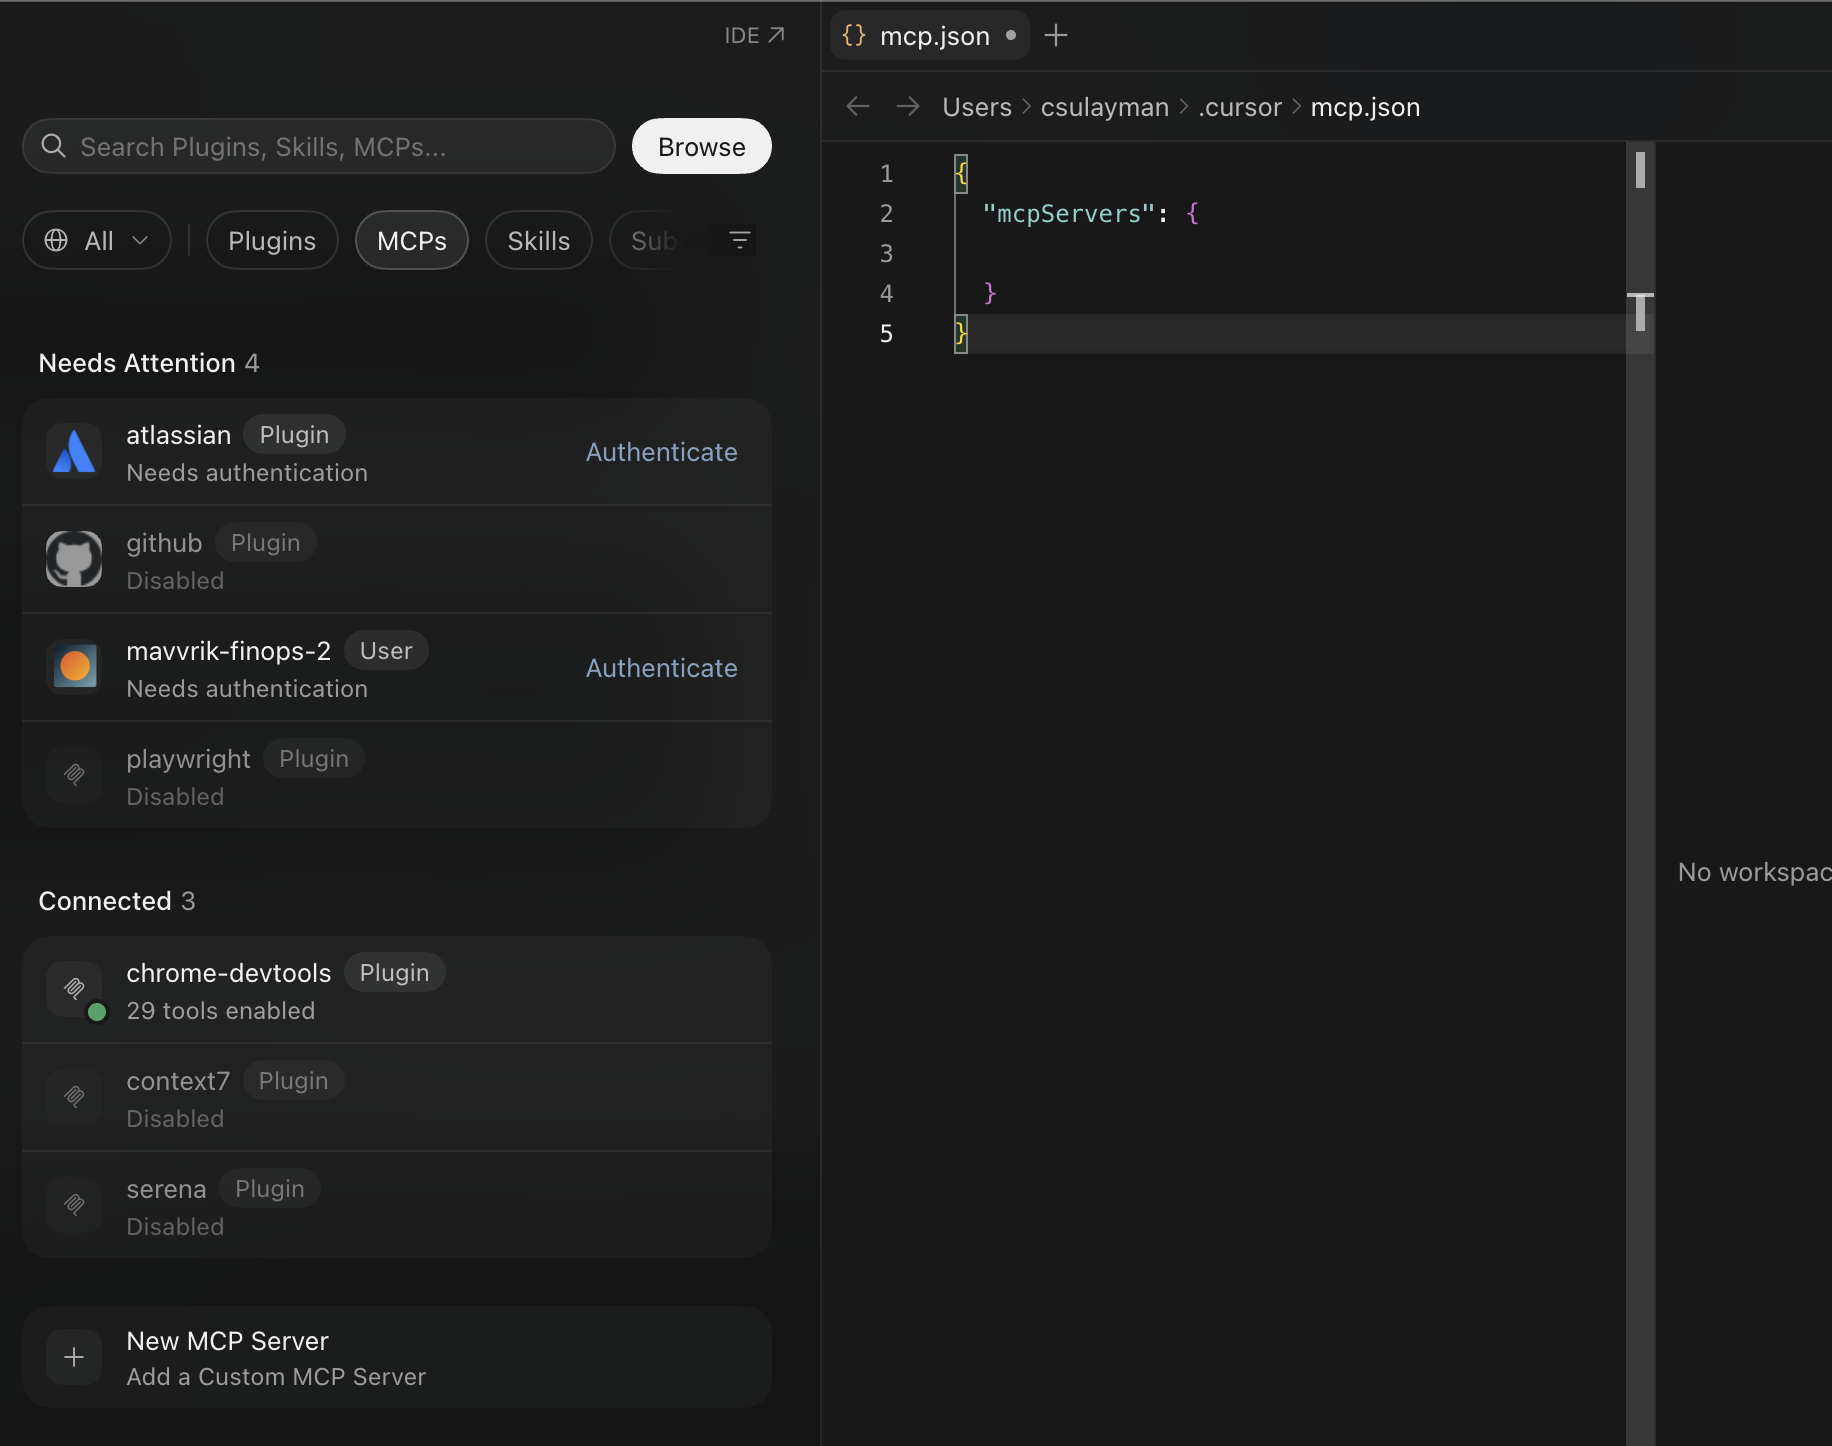Authenticate the mavvrik-finops-2 server
This screenshot has height=1446, width=1832.
(x=662, y=668)
